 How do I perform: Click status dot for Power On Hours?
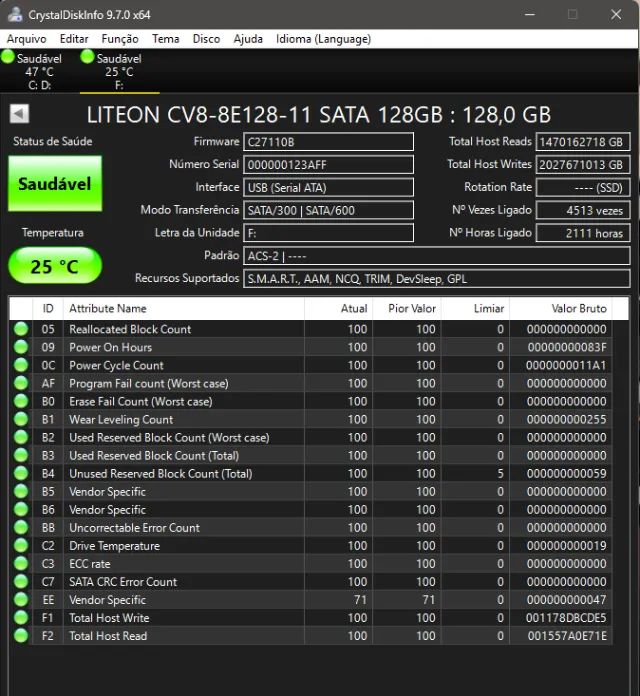[21, 347]
